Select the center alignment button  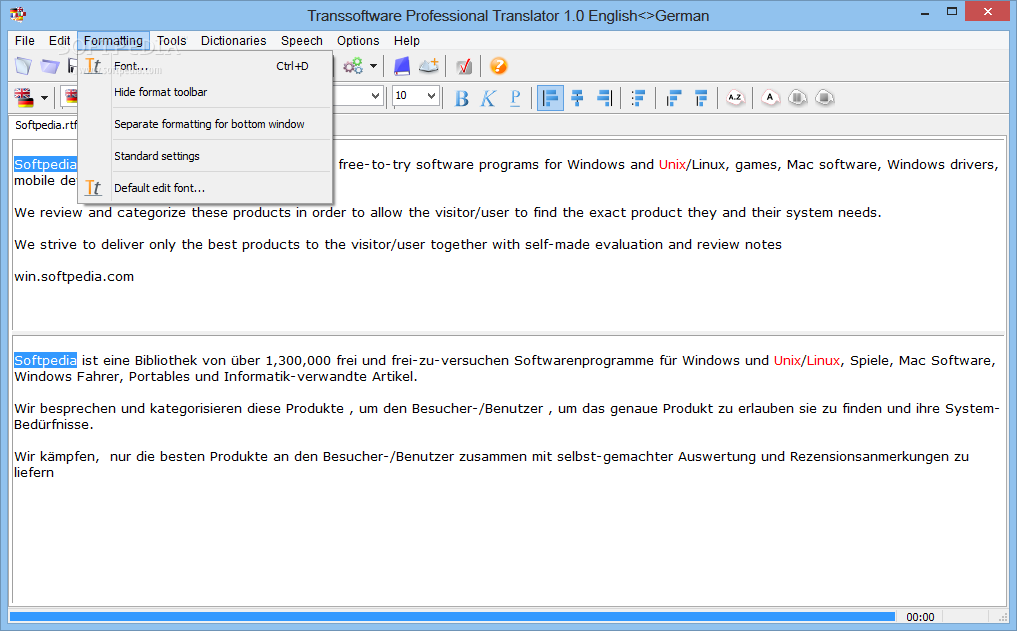pos(577,98)
